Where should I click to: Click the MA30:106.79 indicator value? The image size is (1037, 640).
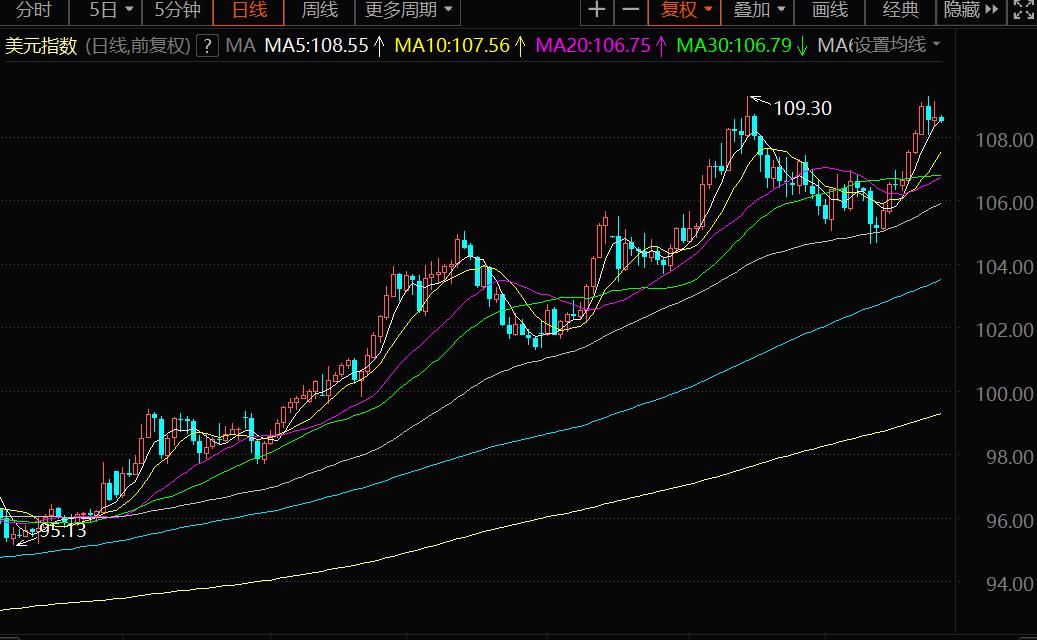pyautogui.click(x=734, y=46)
